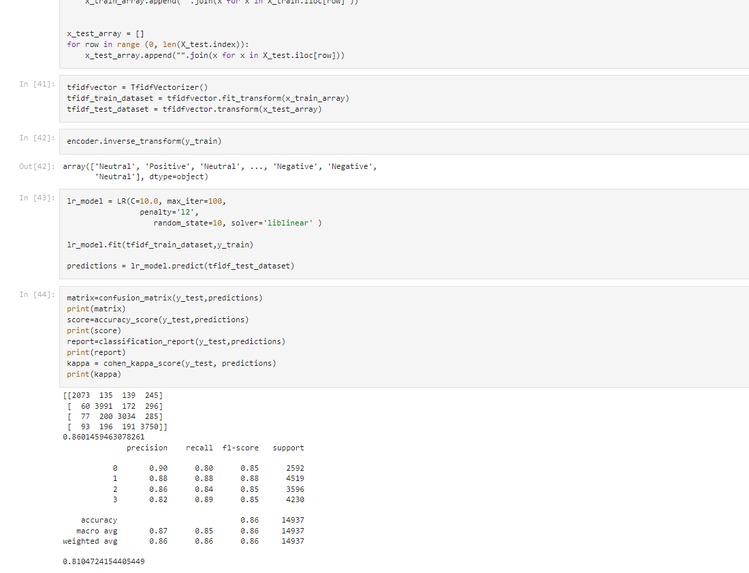
Task: Click the support value 4519 for class 1
Action: (295, 478)
